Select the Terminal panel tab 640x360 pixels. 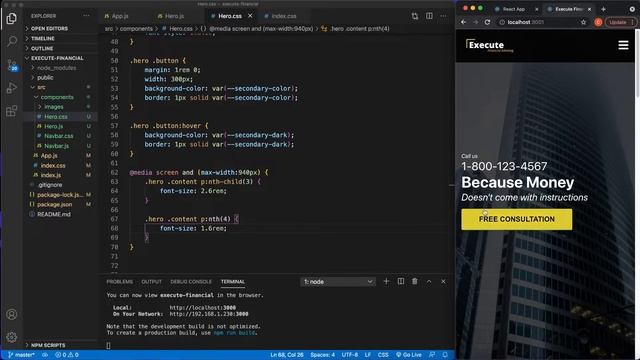[233, 282]
